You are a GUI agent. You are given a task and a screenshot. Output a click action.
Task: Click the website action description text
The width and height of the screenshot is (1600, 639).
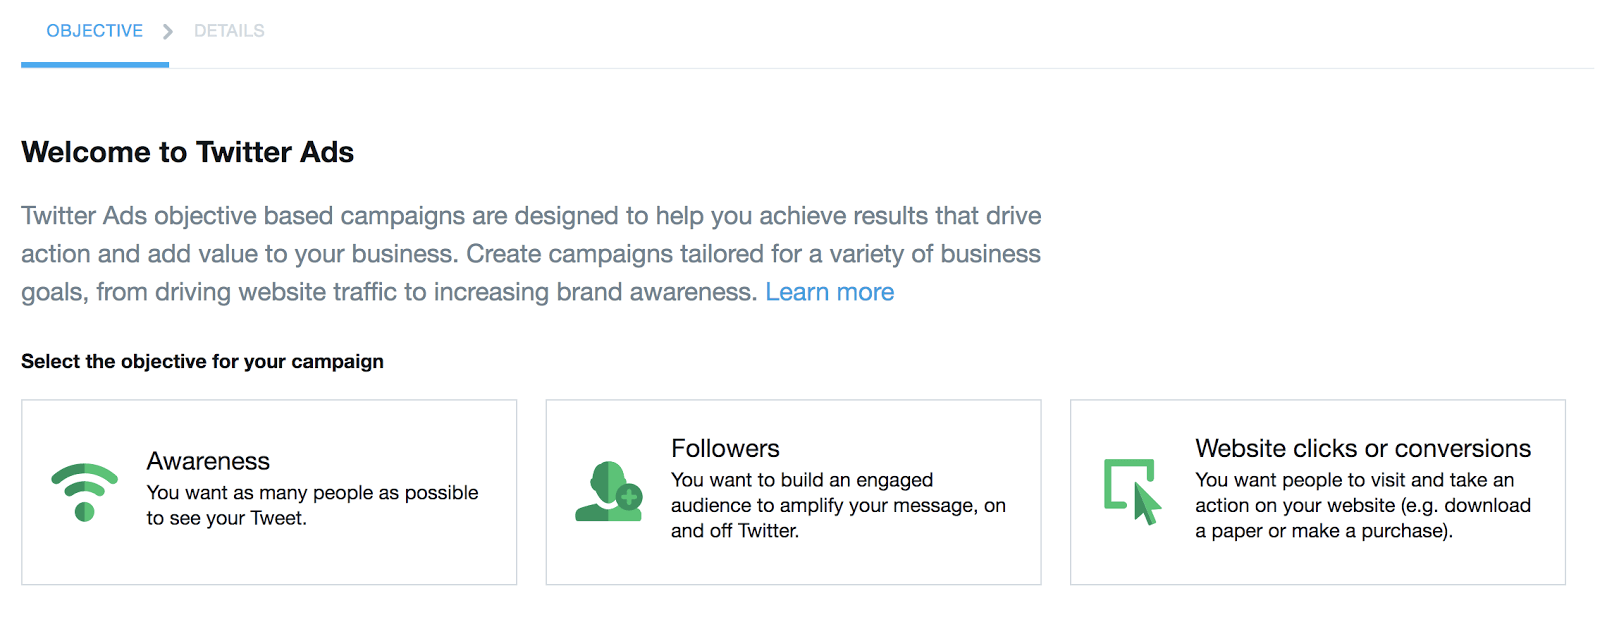pyautogui.click(x=1363, y=505)
